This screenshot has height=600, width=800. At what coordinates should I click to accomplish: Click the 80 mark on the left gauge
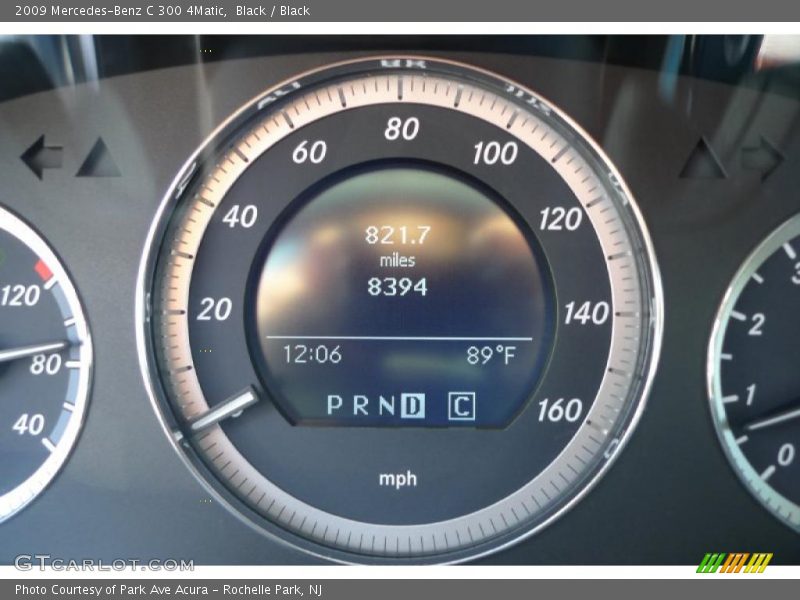45,364
